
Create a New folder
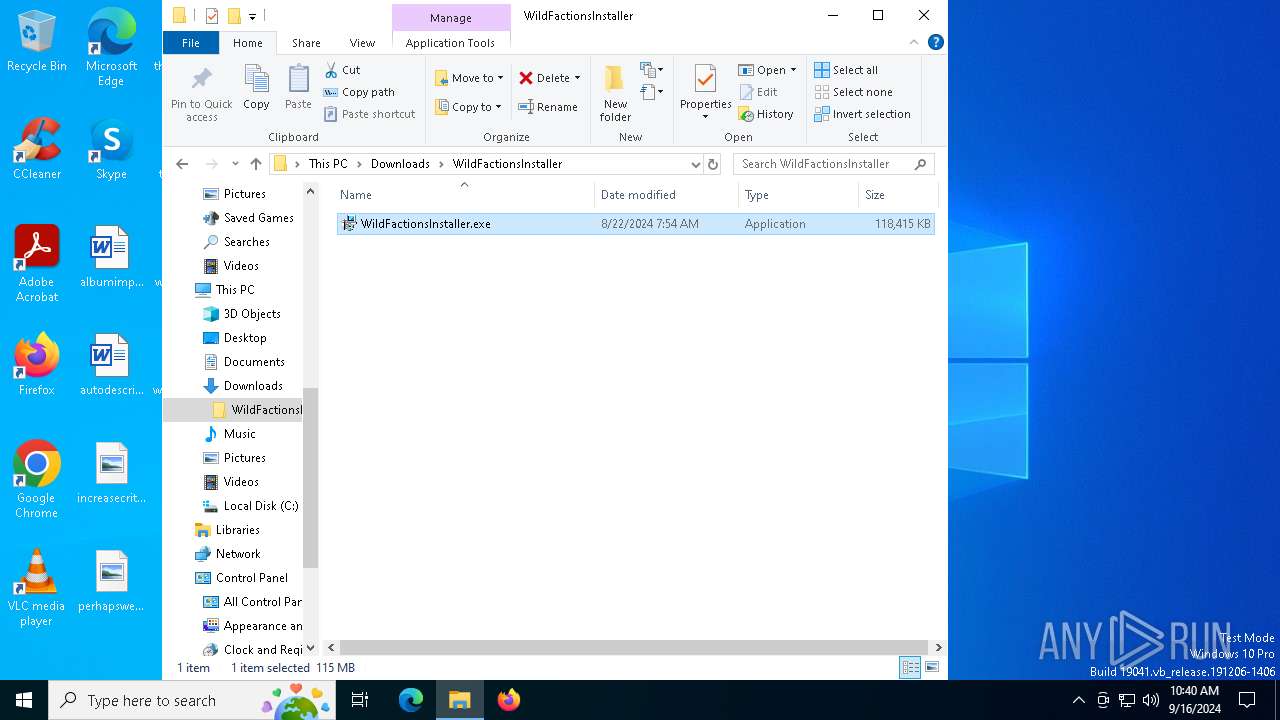pos(615,93)
